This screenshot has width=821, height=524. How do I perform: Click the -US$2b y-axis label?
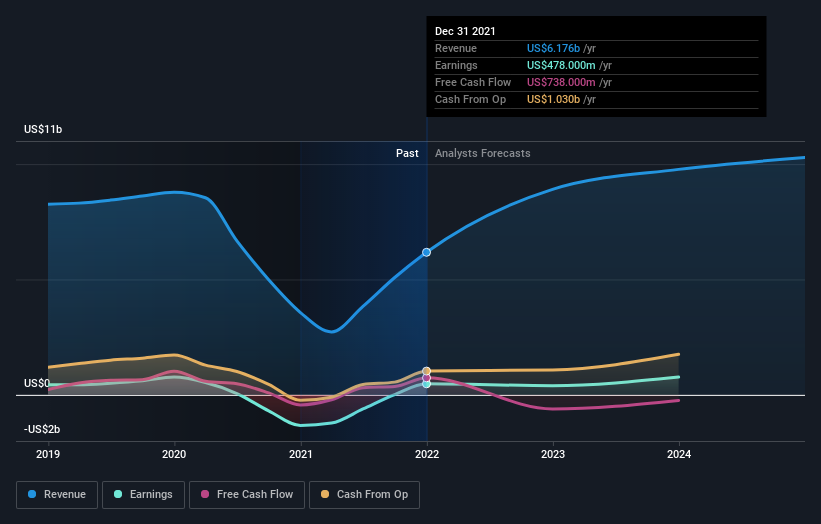click(42, 429)
